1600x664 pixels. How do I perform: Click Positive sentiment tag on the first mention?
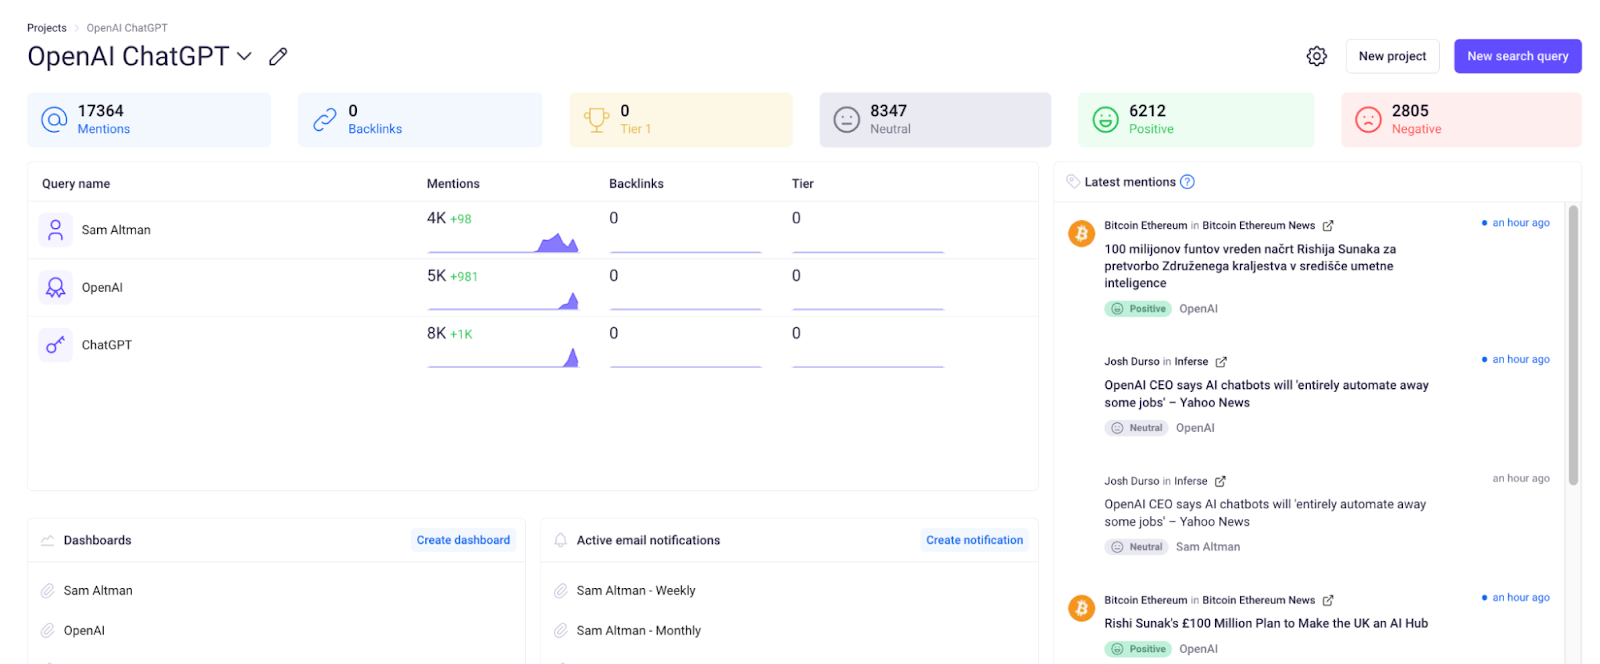pyautogui.click(x=1138, y=309)
